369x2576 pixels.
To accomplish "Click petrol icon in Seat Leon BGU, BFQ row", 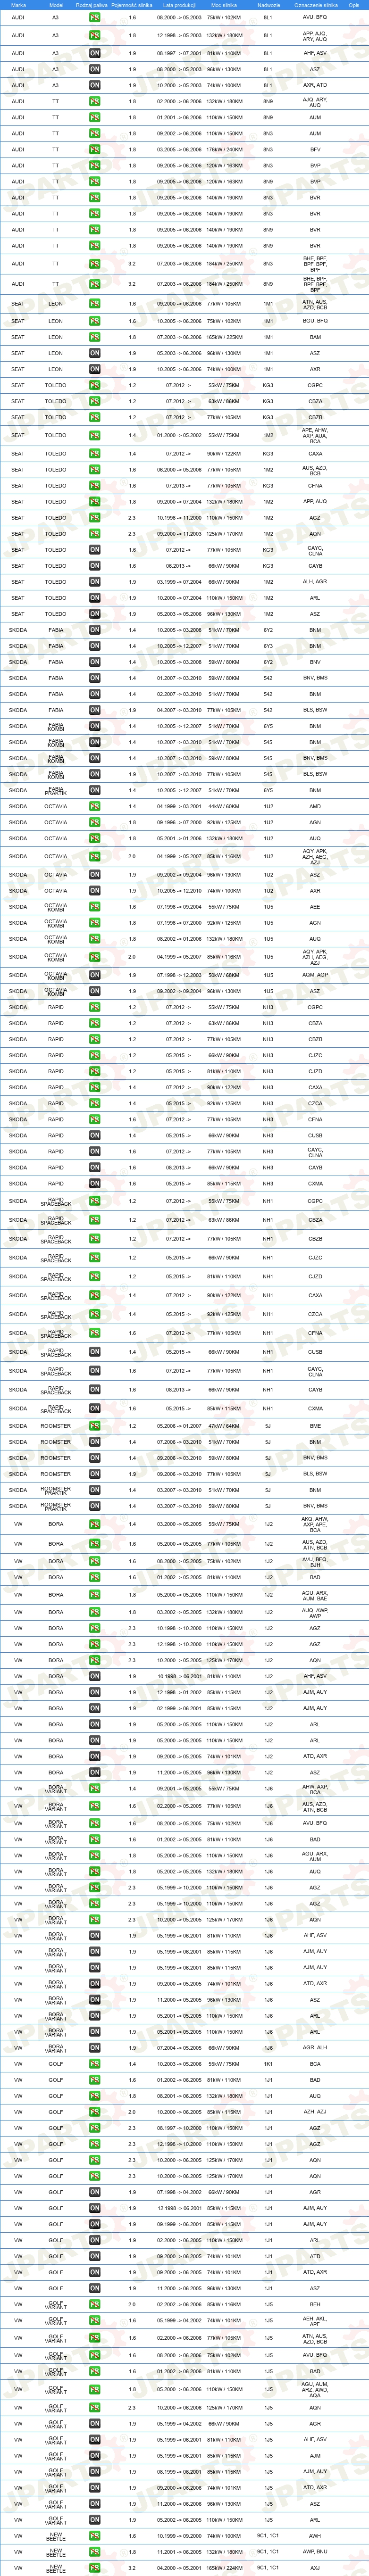I will click(95, 321).
